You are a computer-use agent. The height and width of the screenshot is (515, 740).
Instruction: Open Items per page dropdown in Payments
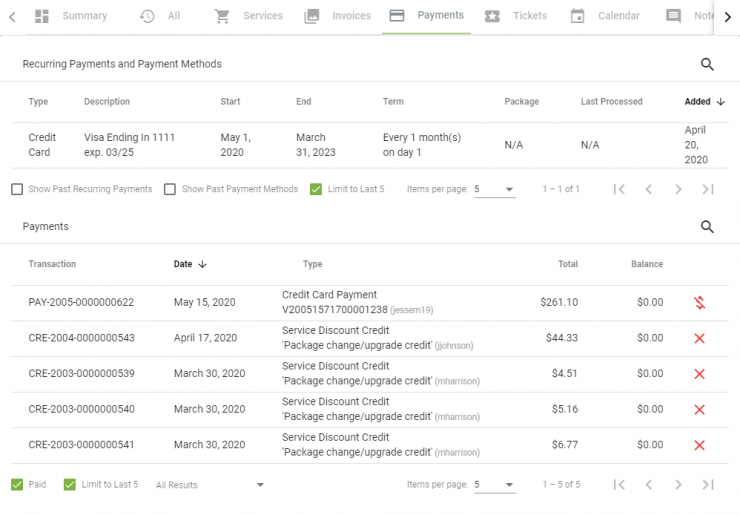494,485
